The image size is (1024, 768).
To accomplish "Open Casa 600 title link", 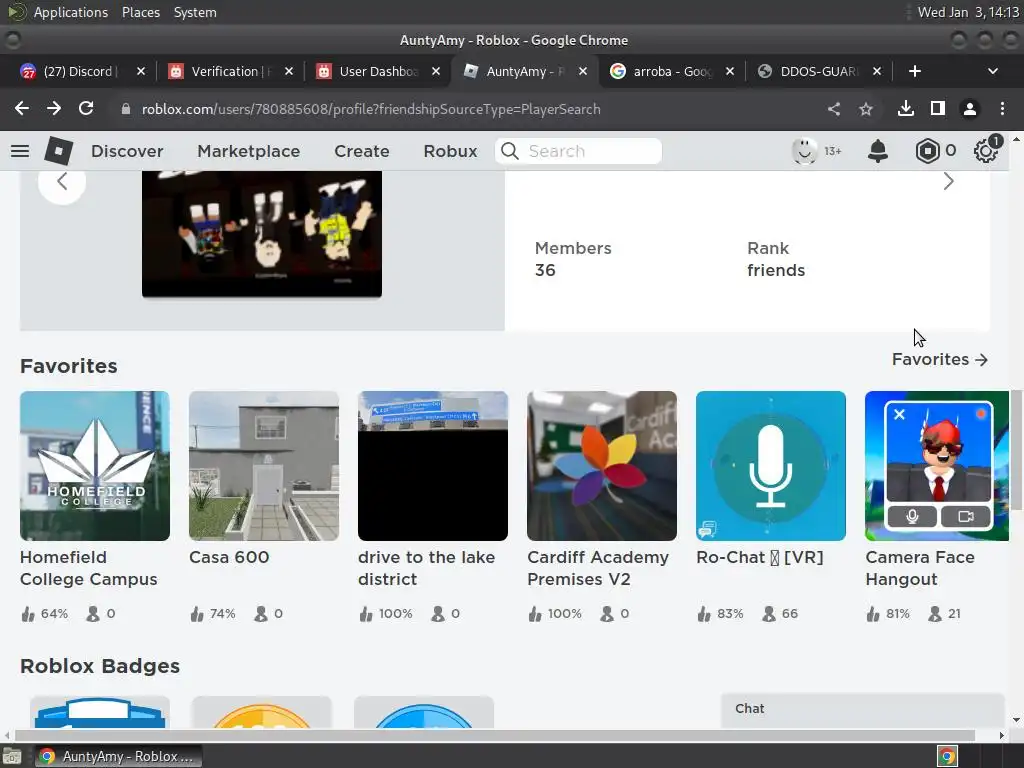I will (229, 557).
